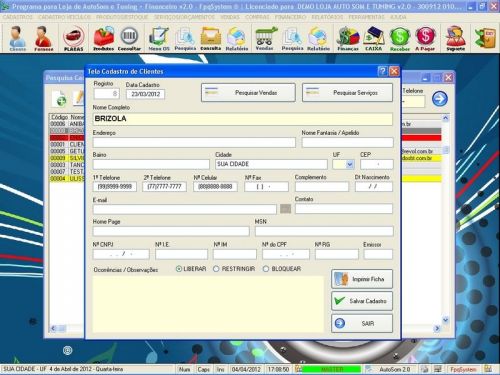
Task: Open the Vendas shopping cart icon
Action: click(x=265, y=38)
